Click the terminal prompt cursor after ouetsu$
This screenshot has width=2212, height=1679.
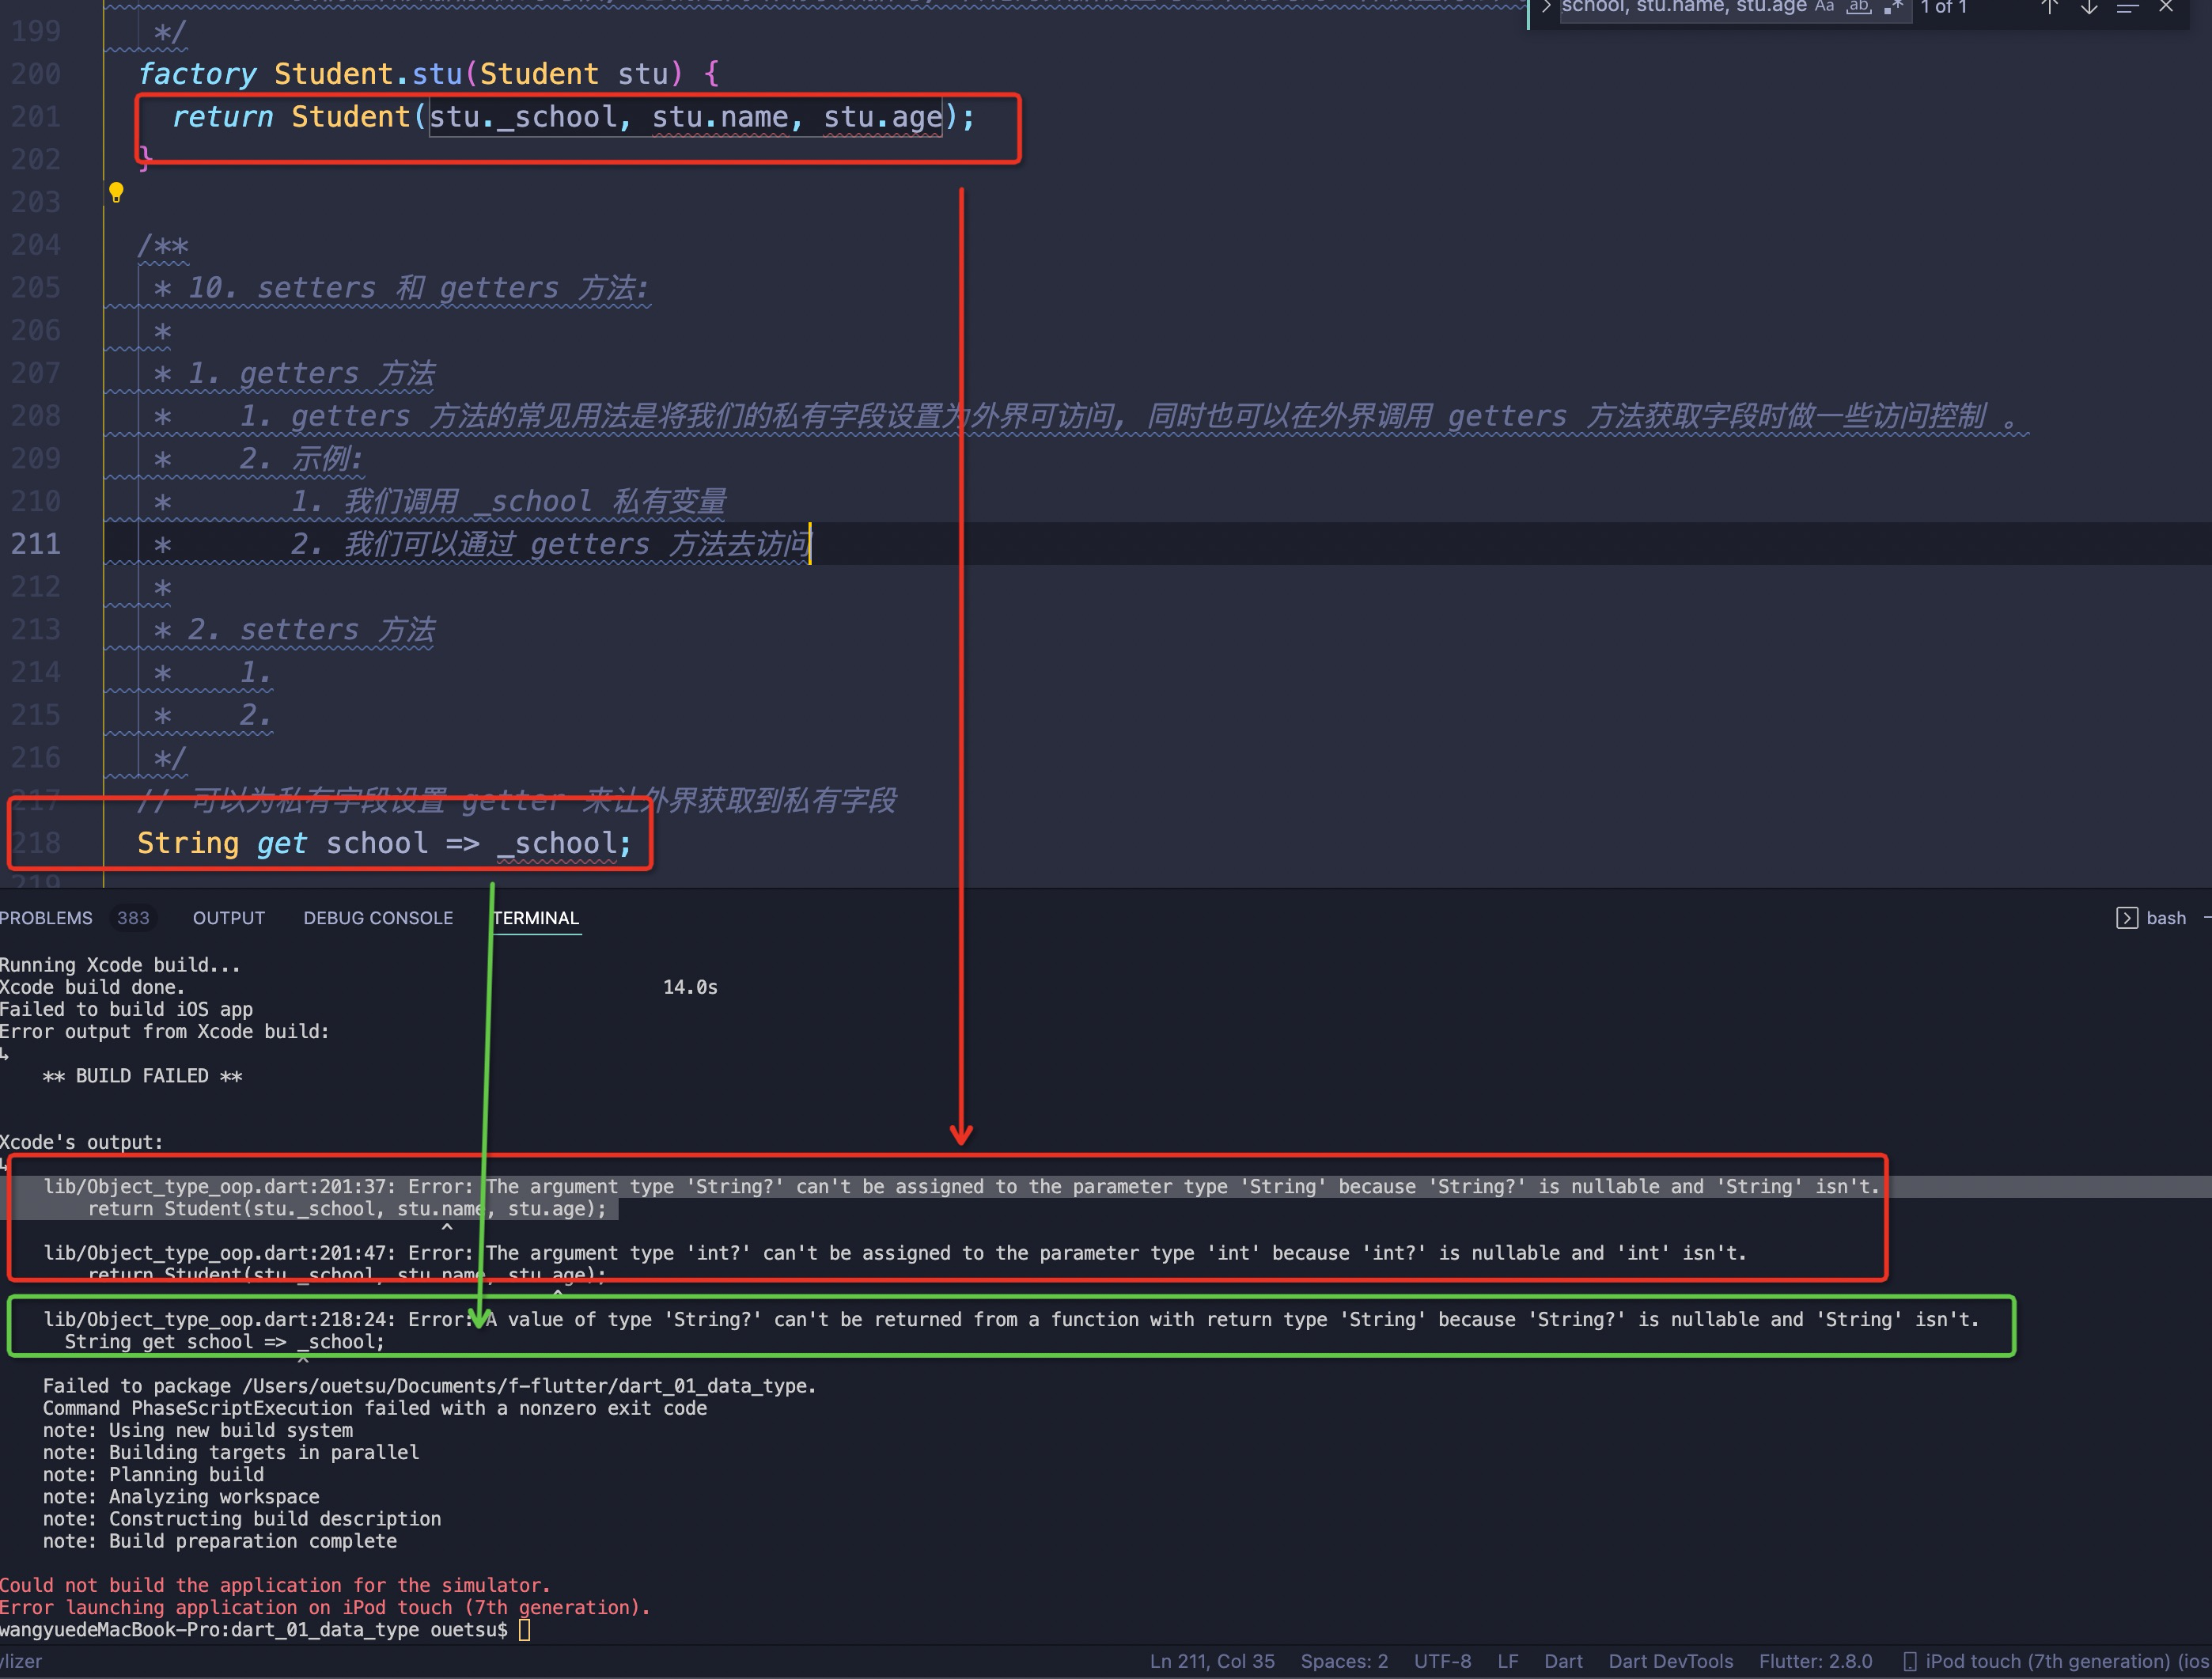tap(524, 1630)
